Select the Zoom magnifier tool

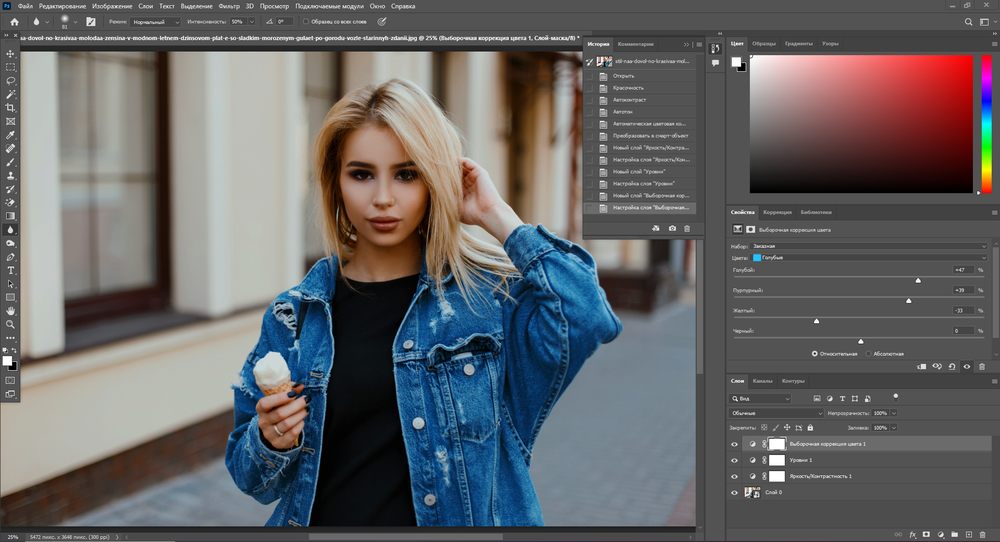[x=11, y=324]
